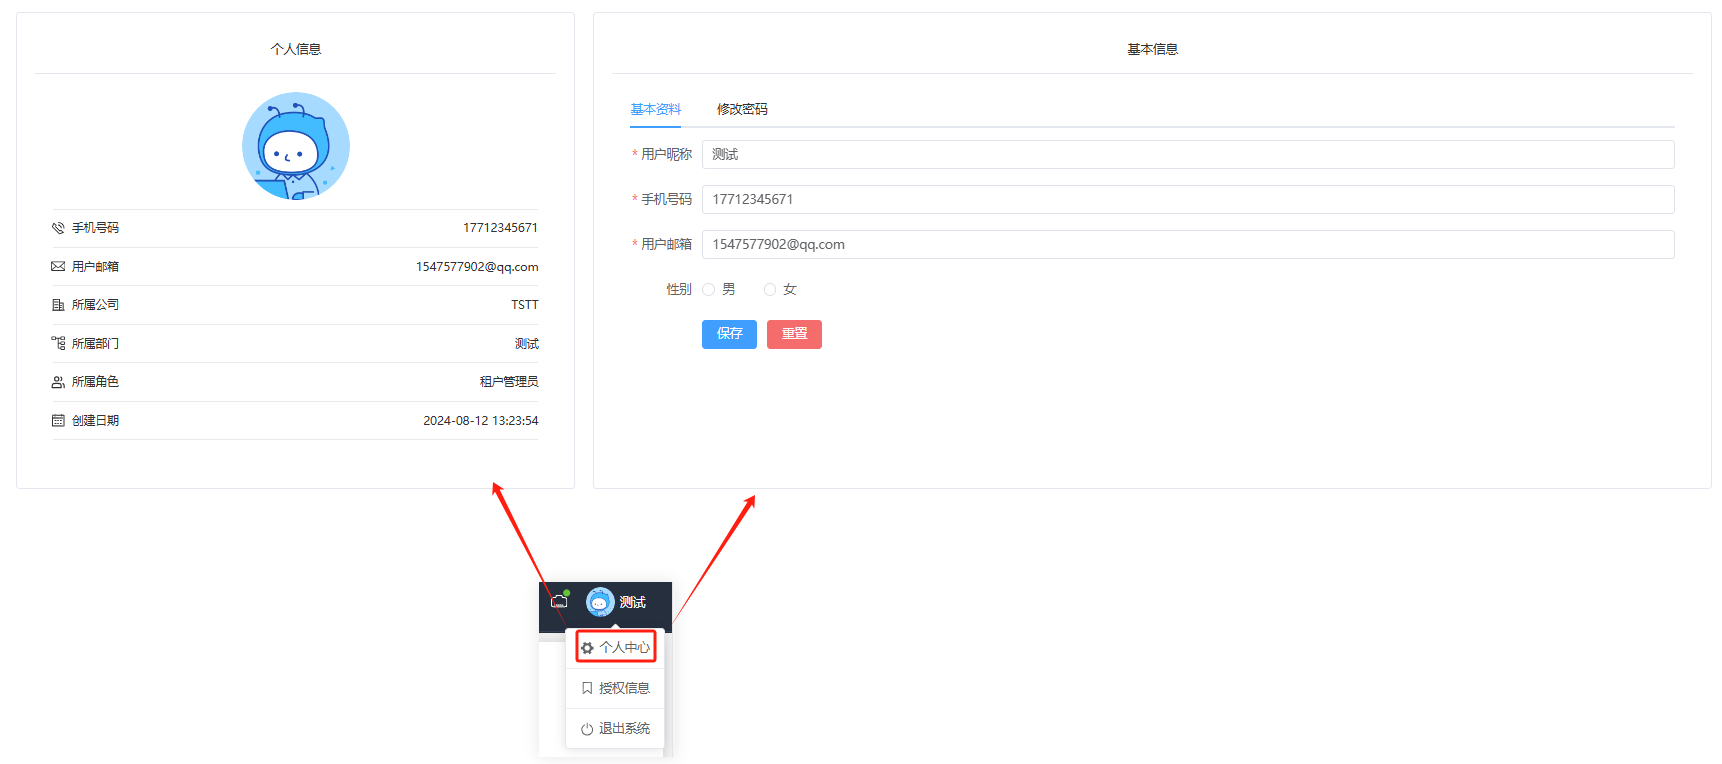Focus the 用户邮箱 input field
Image resolution: width=1722 pixels, height=764 pixels.
[1188, 244]
